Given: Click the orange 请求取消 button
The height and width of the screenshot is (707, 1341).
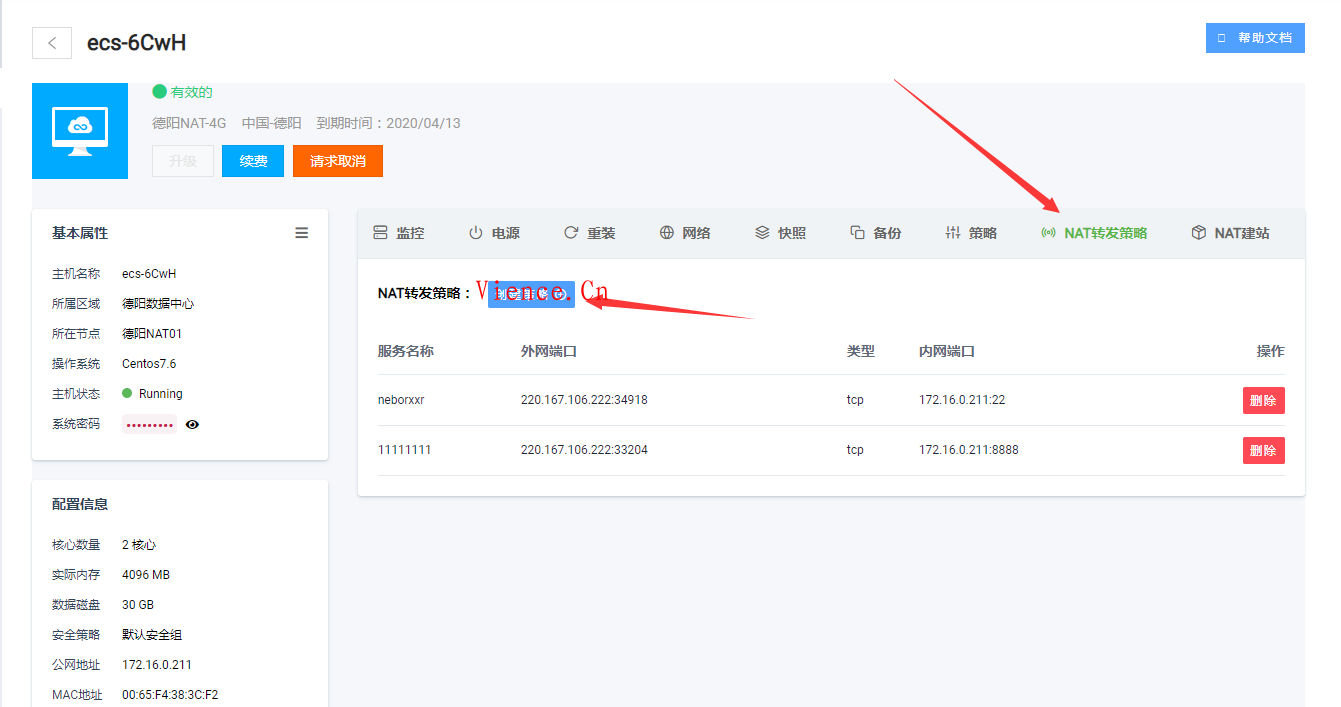Looking at the screenshot, I should (338, 161).
